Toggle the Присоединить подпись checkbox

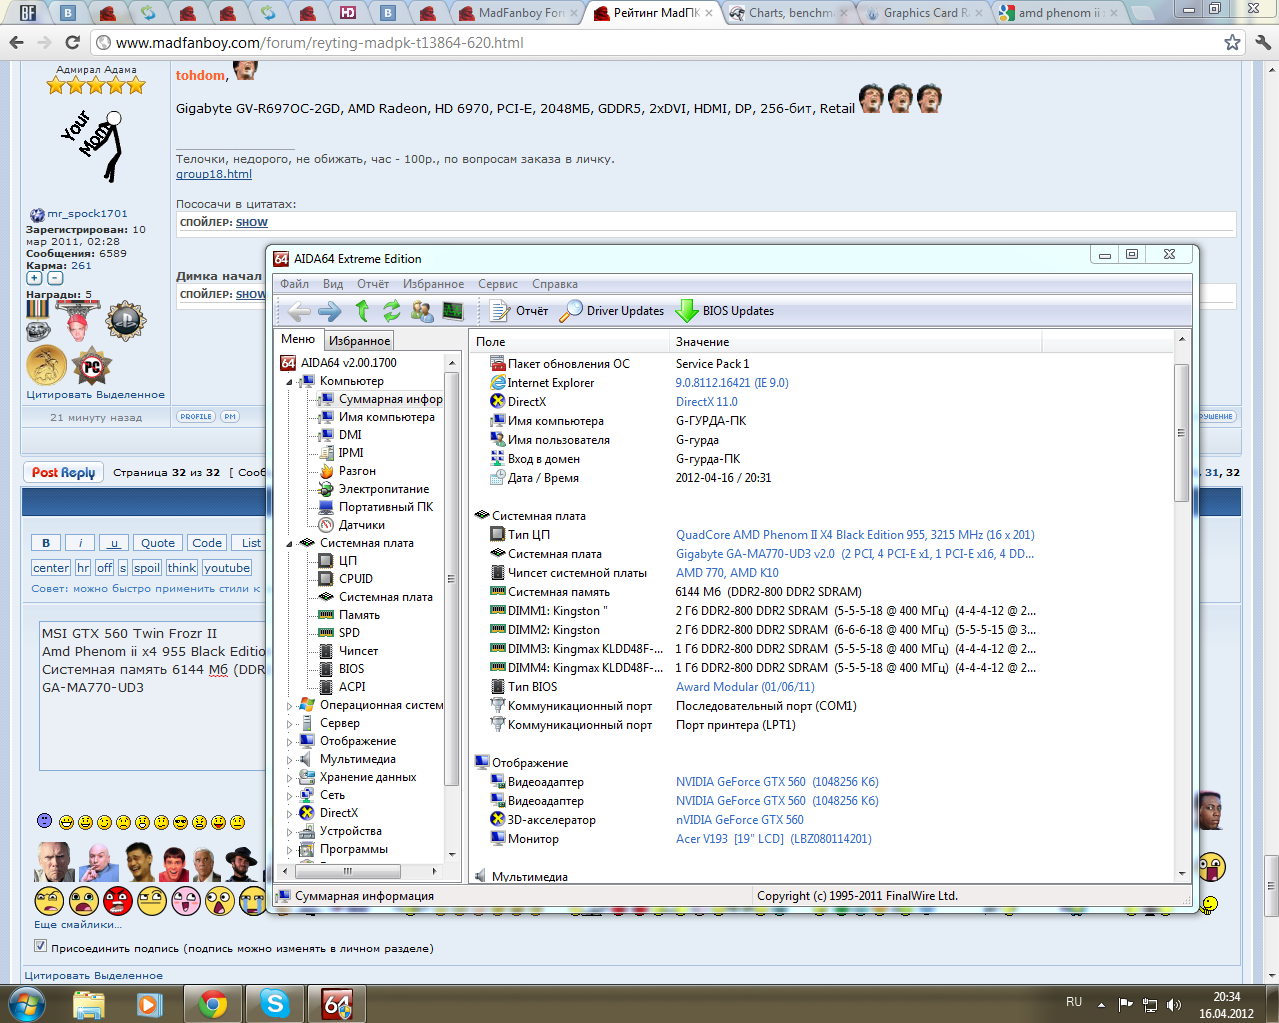[41, 946]
